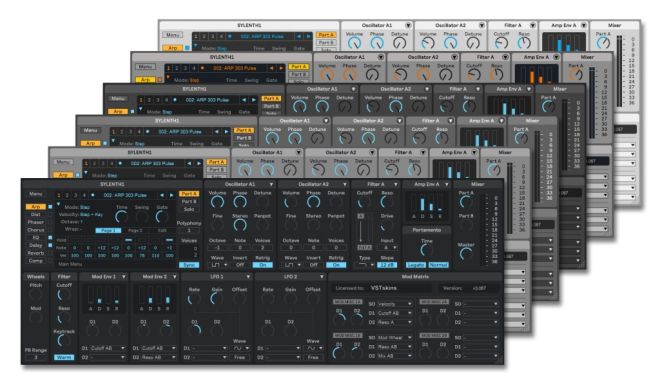Go to next preset in dark front window
This screenshot has width=660, height=385.
[171, 195]
